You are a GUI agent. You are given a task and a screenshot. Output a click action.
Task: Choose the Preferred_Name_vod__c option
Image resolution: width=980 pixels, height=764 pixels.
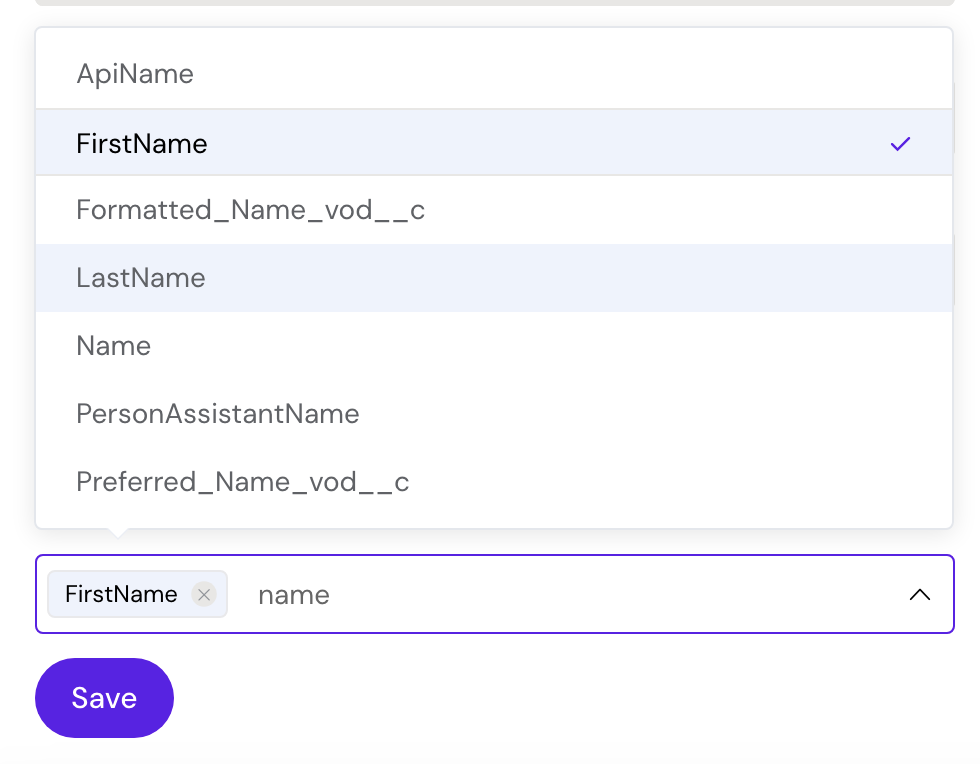tap(243, 482)
